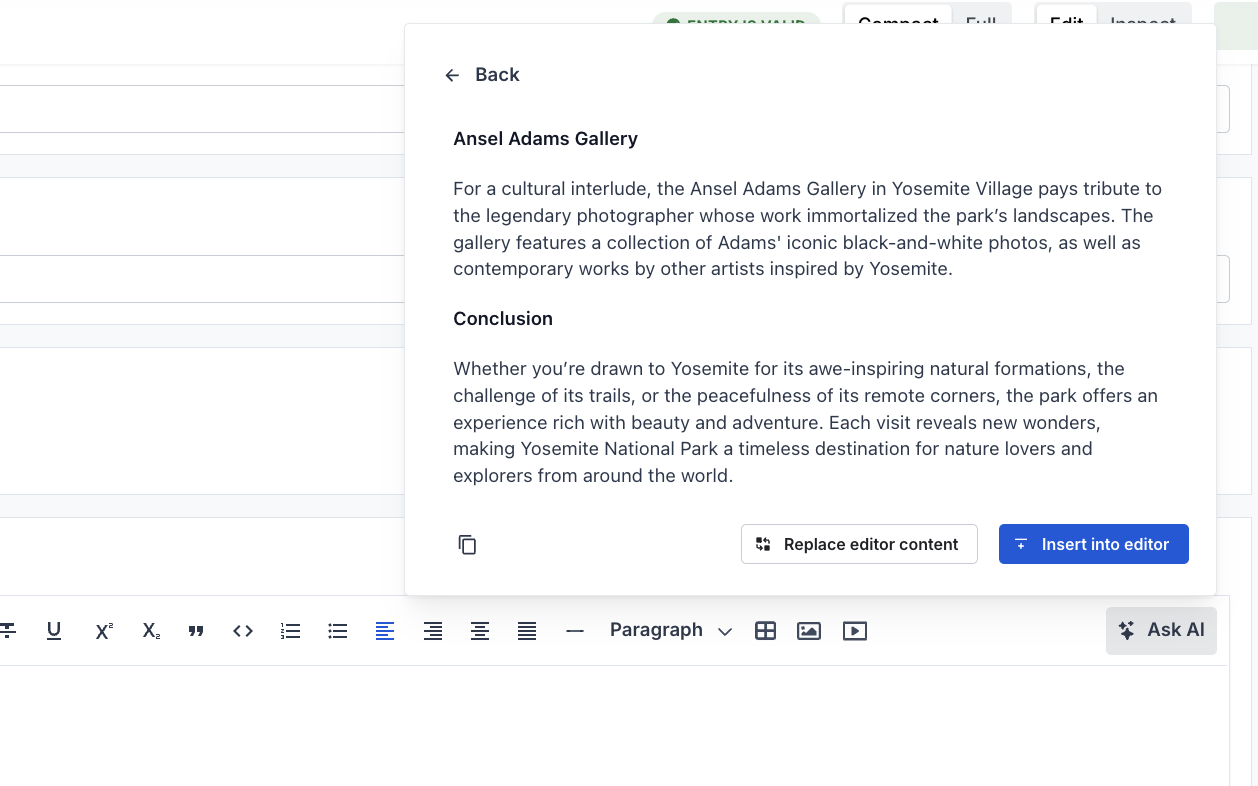Viewport: 1258px width, 786px height.
Task: Click the 'Ansel Adams Gallery' heading
Action: 545,139
